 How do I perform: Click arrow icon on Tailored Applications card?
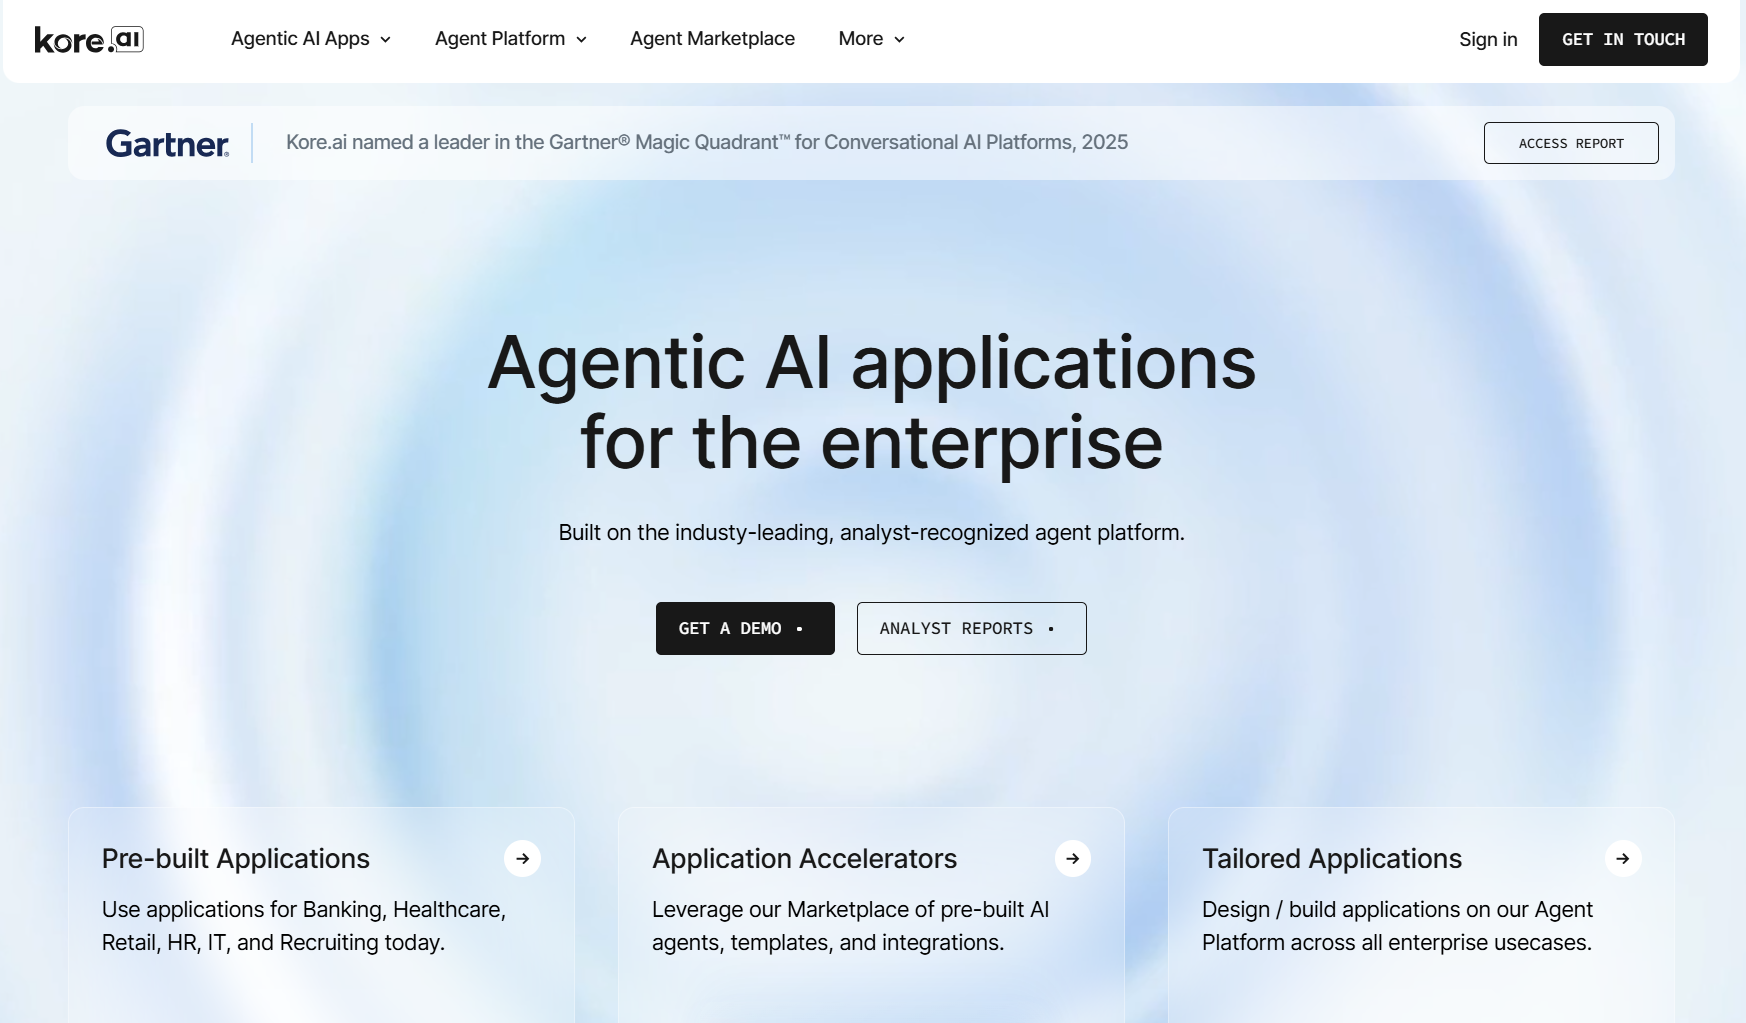click(1623, 858)
